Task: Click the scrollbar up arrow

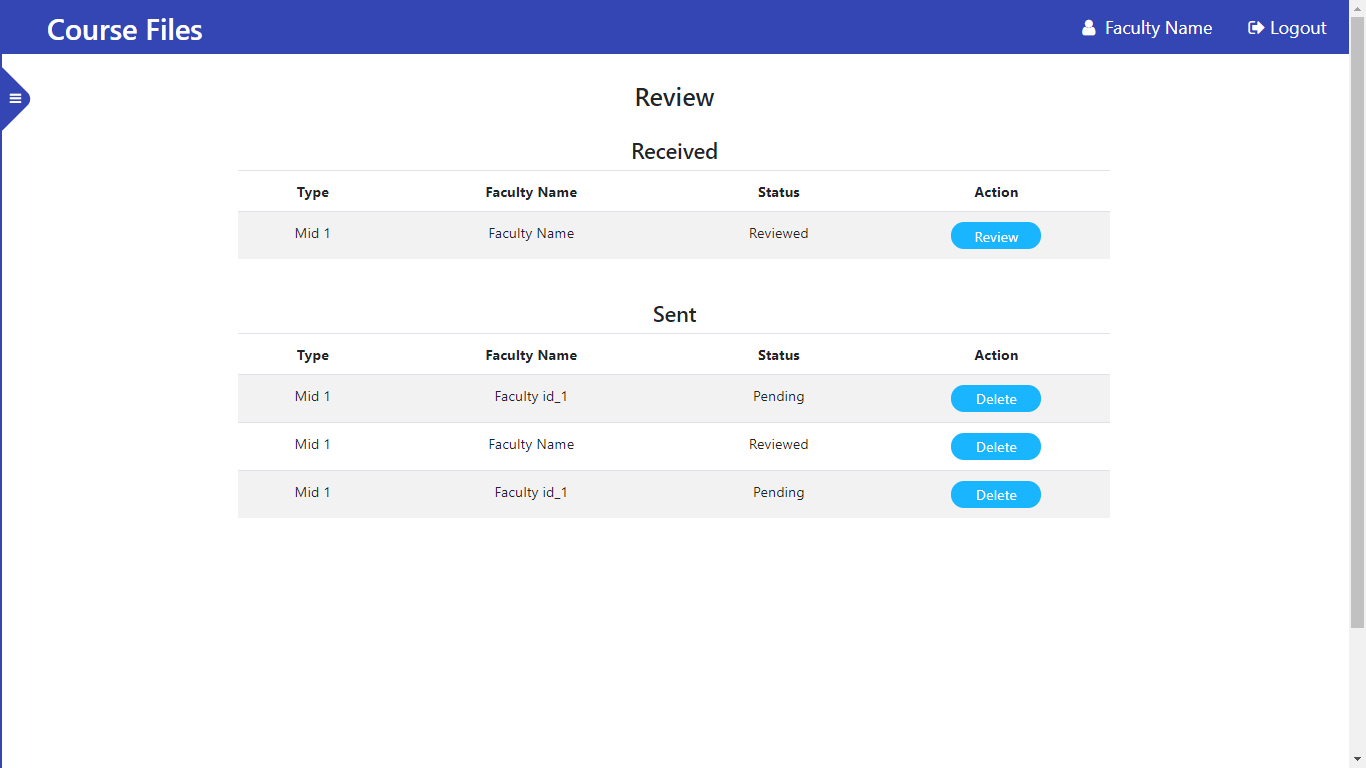Action: tap(1357, 8)
